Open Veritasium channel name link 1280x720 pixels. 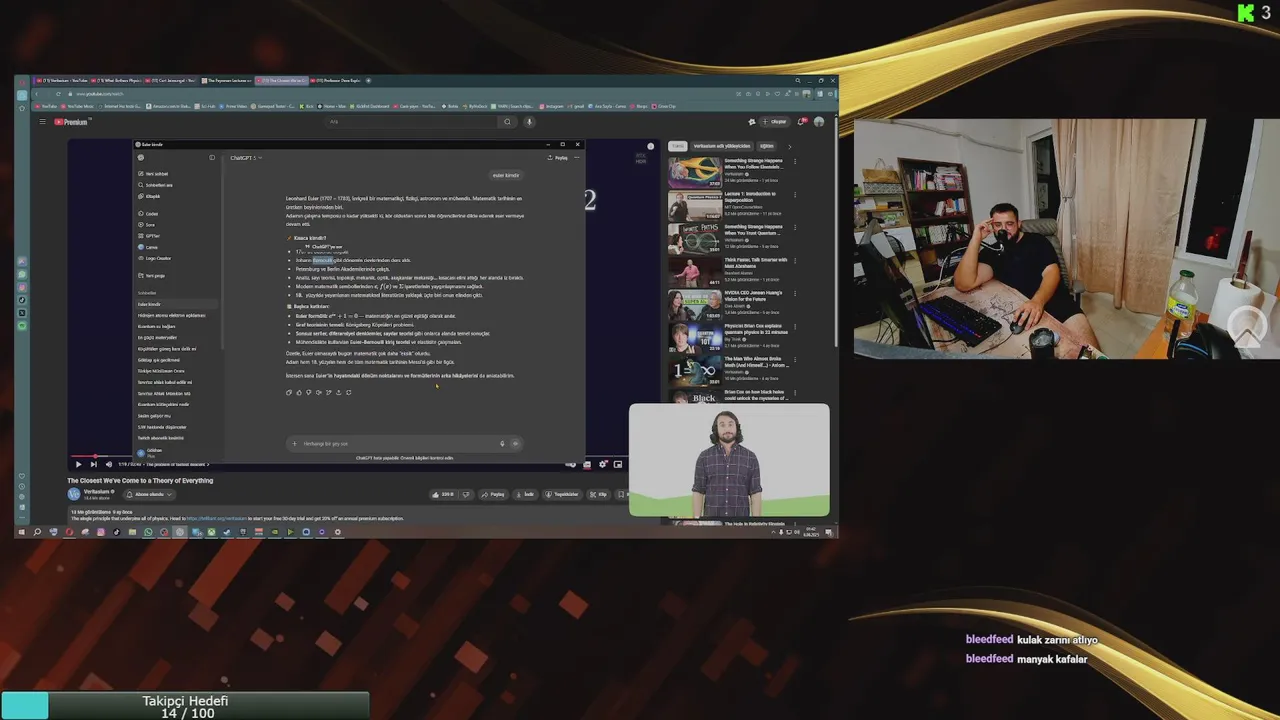(x=97, y=491)
